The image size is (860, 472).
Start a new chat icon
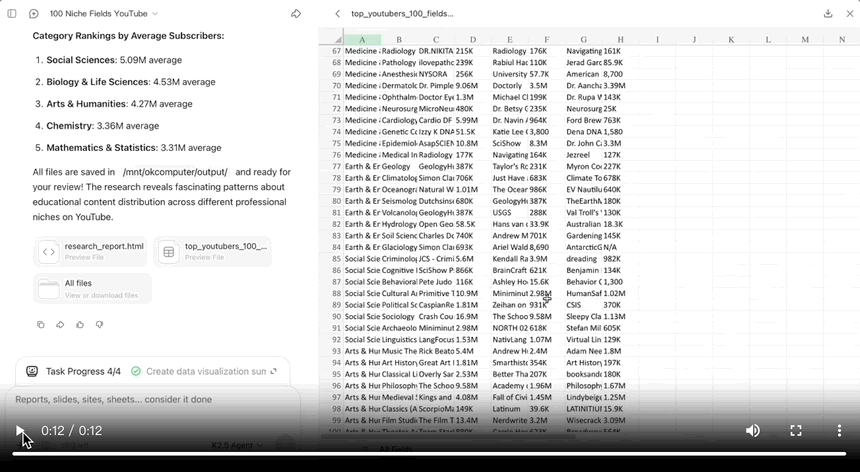pyautogui.click(x=33, y=14)
